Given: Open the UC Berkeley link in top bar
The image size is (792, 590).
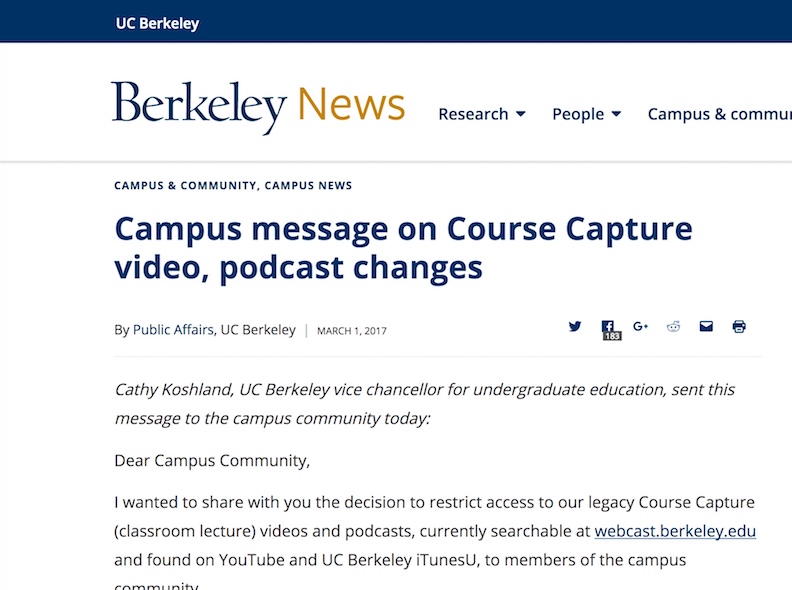Looking at the screenshot, I should (x=157, y=23).
